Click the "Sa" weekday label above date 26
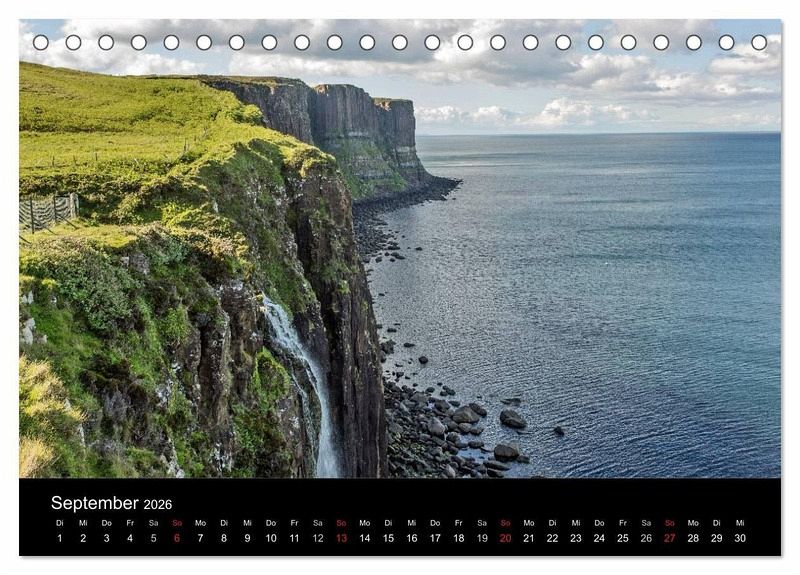800x575 pixels. (x=646, y=523)
